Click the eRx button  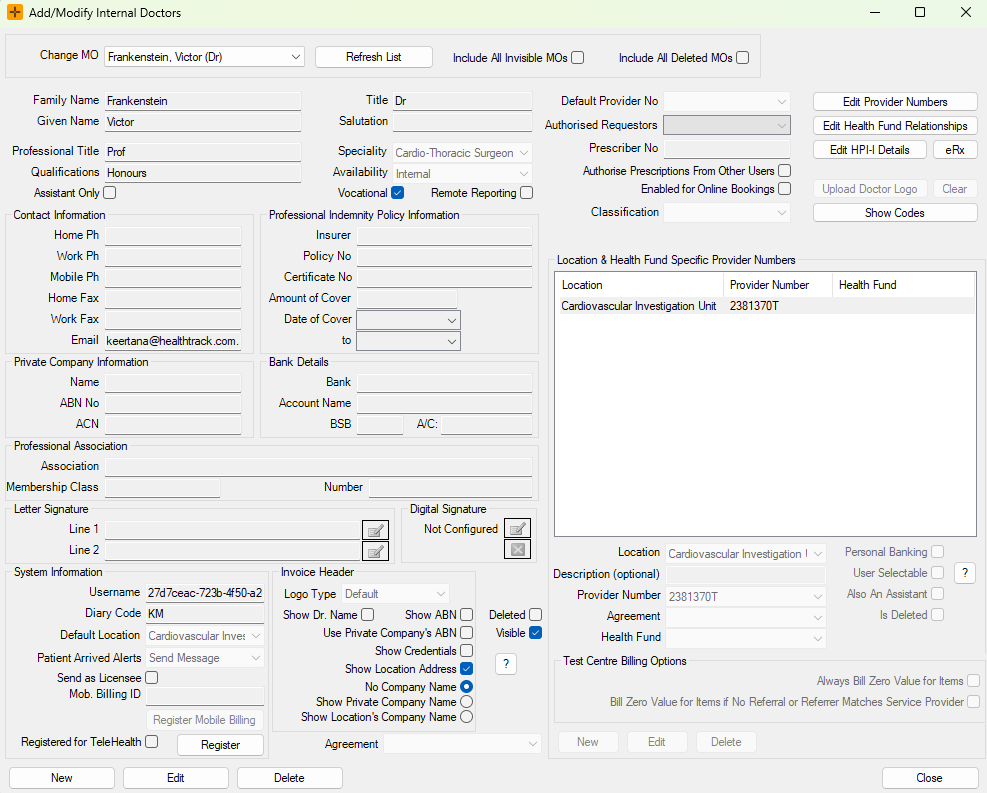tap(954, 150)
